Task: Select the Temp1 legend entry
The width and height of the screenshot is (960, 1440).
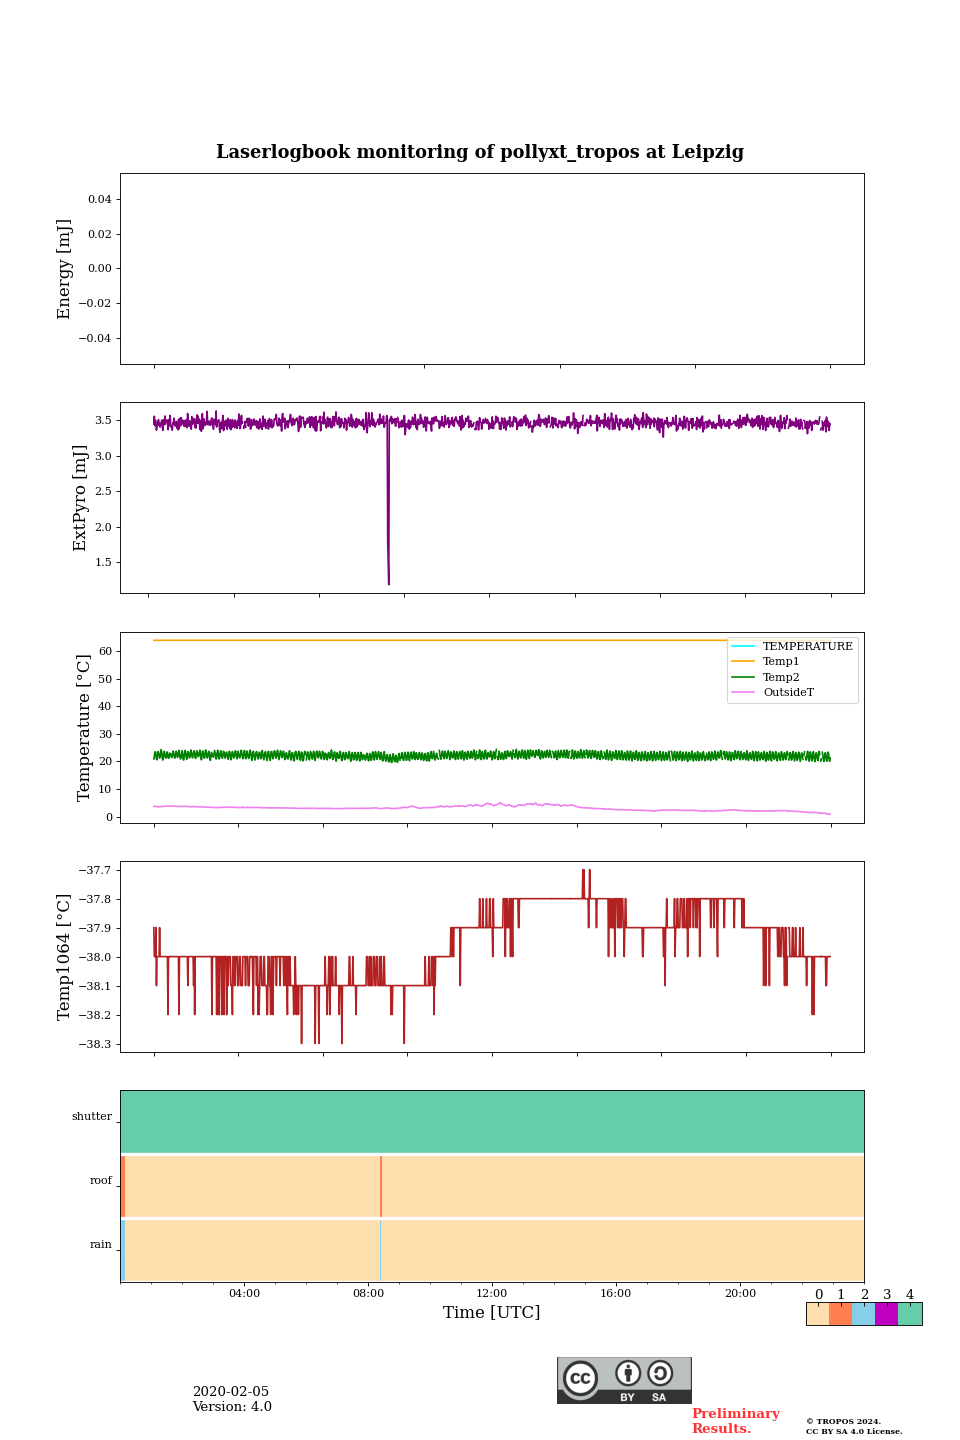Action: [x=781, y=661]
